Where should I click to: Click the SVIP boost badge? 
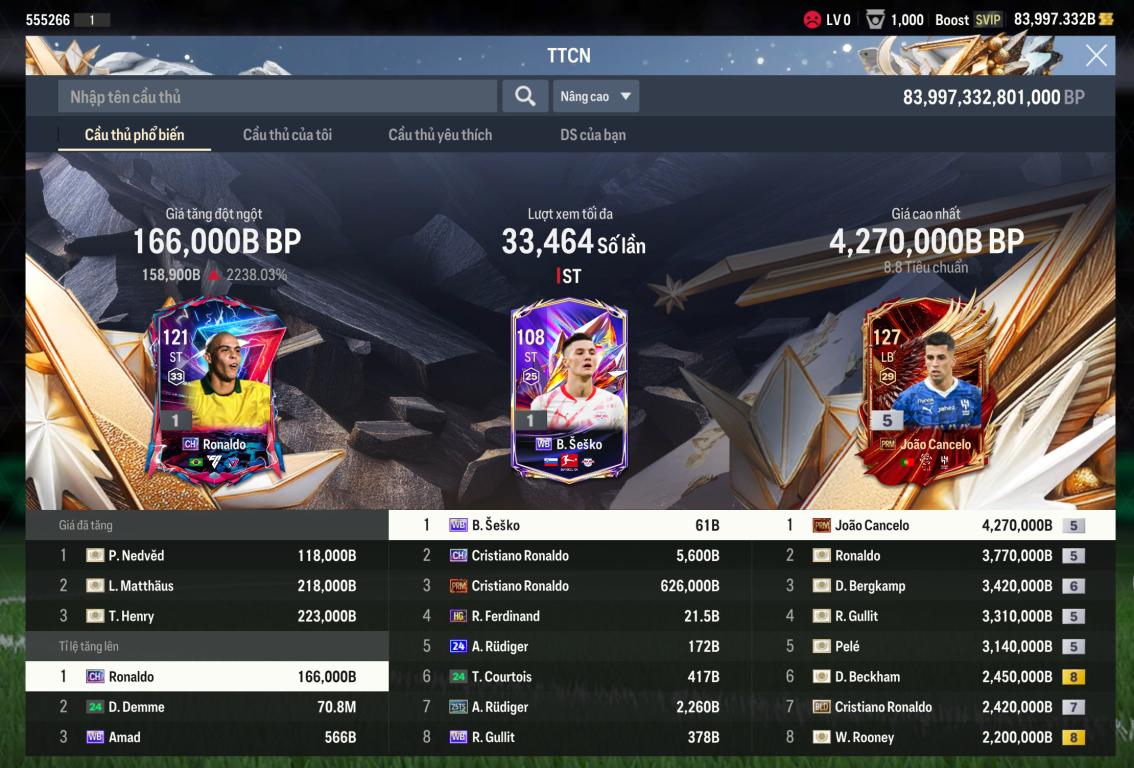click(988, 20)
